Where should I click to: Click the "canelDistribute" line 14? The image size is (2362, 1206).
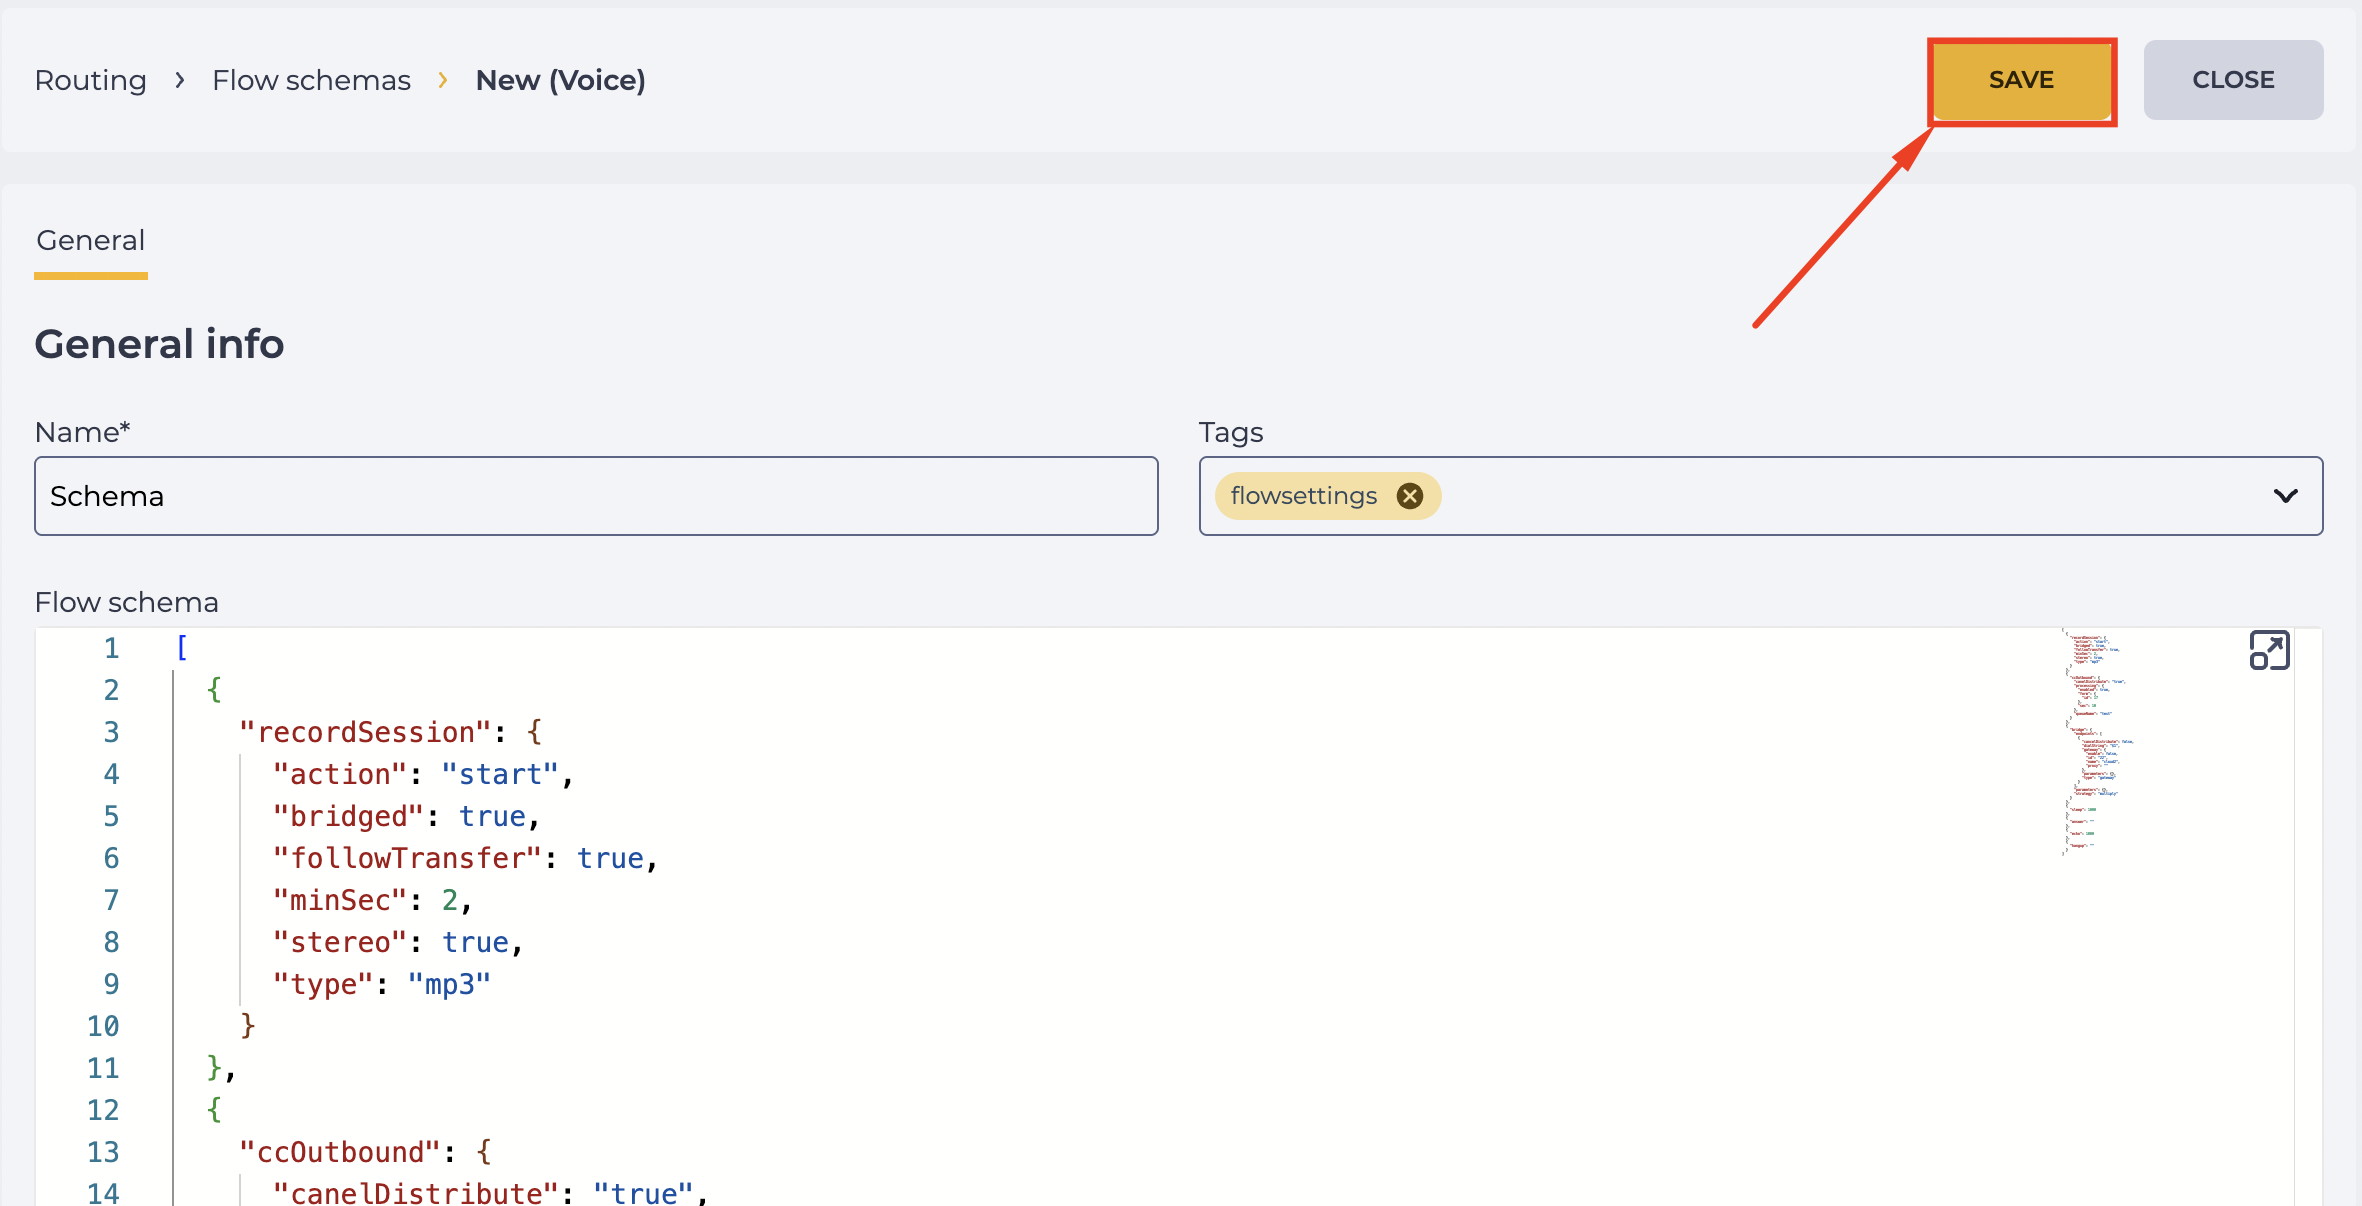click(x=490, y=1193)
